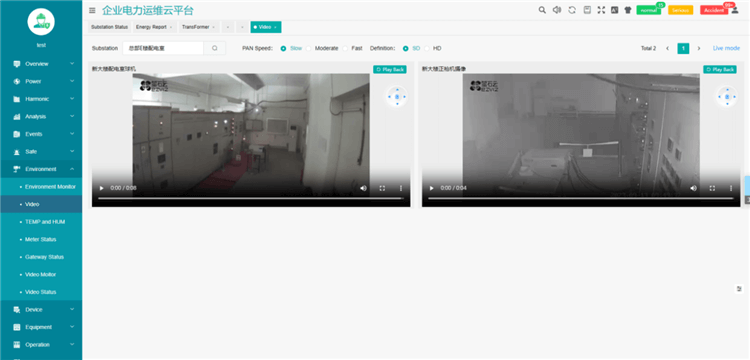The image size is (750, 360).
Task: Open theme skin shirt icon
Action: tap(628, 10)
